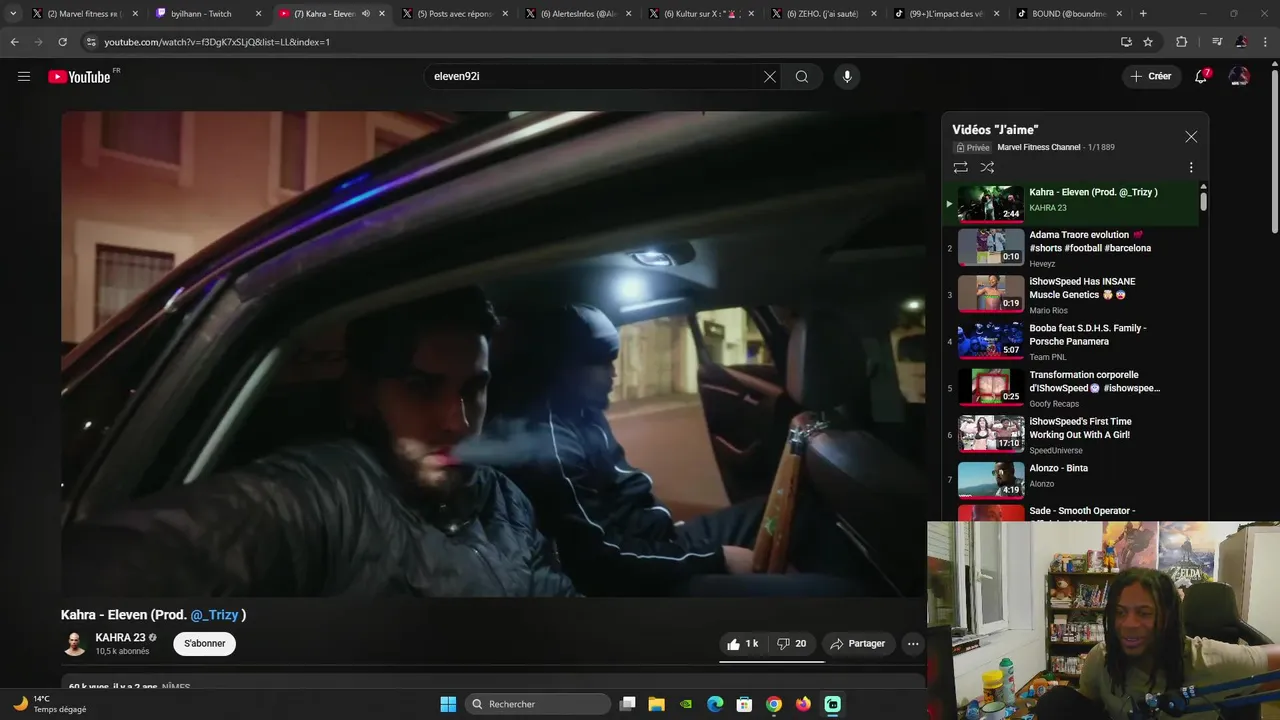
Task: Go back in browser history
Action: coord(14,42)
